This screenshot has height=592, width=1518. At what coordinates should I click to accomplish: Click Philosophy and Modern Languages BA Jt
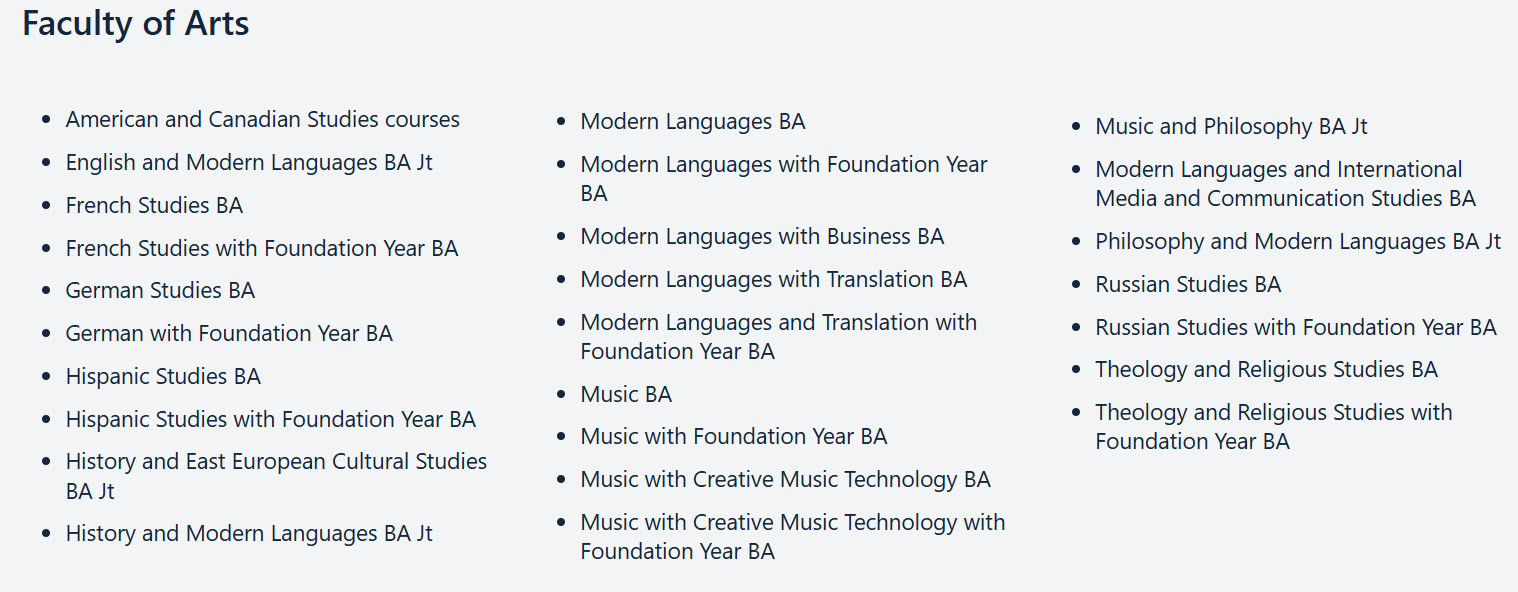(x=1298, y=242)
